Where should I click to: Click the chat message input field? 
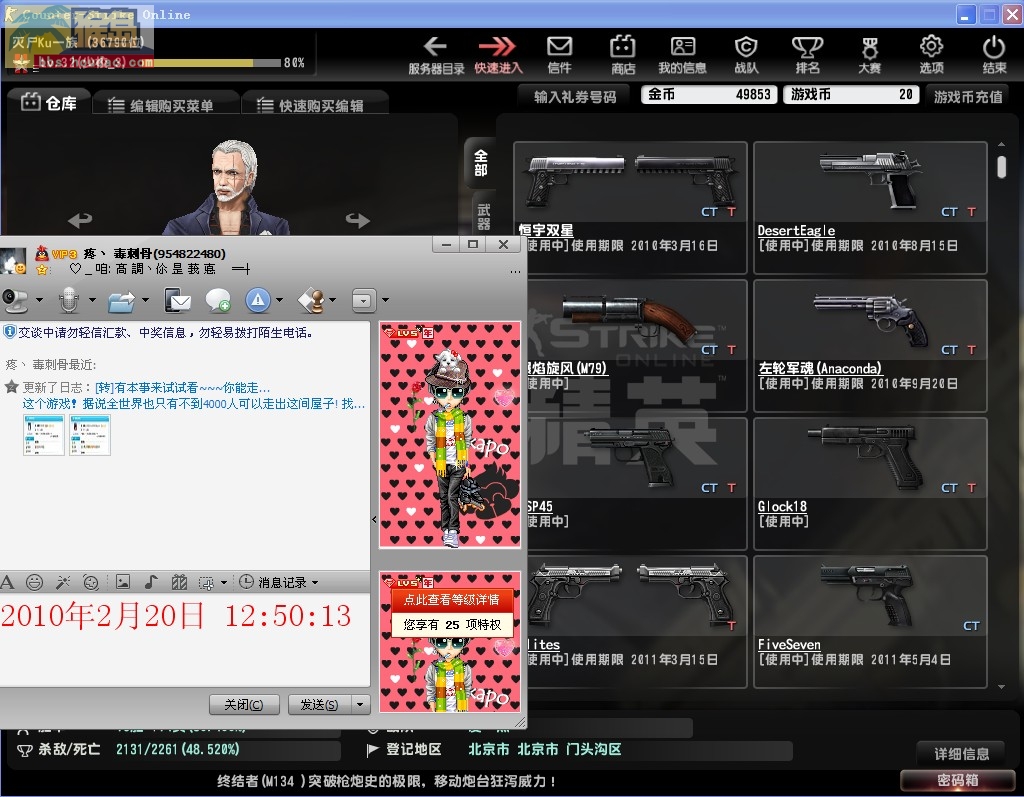pyautogui.click(x=185, y=640)
